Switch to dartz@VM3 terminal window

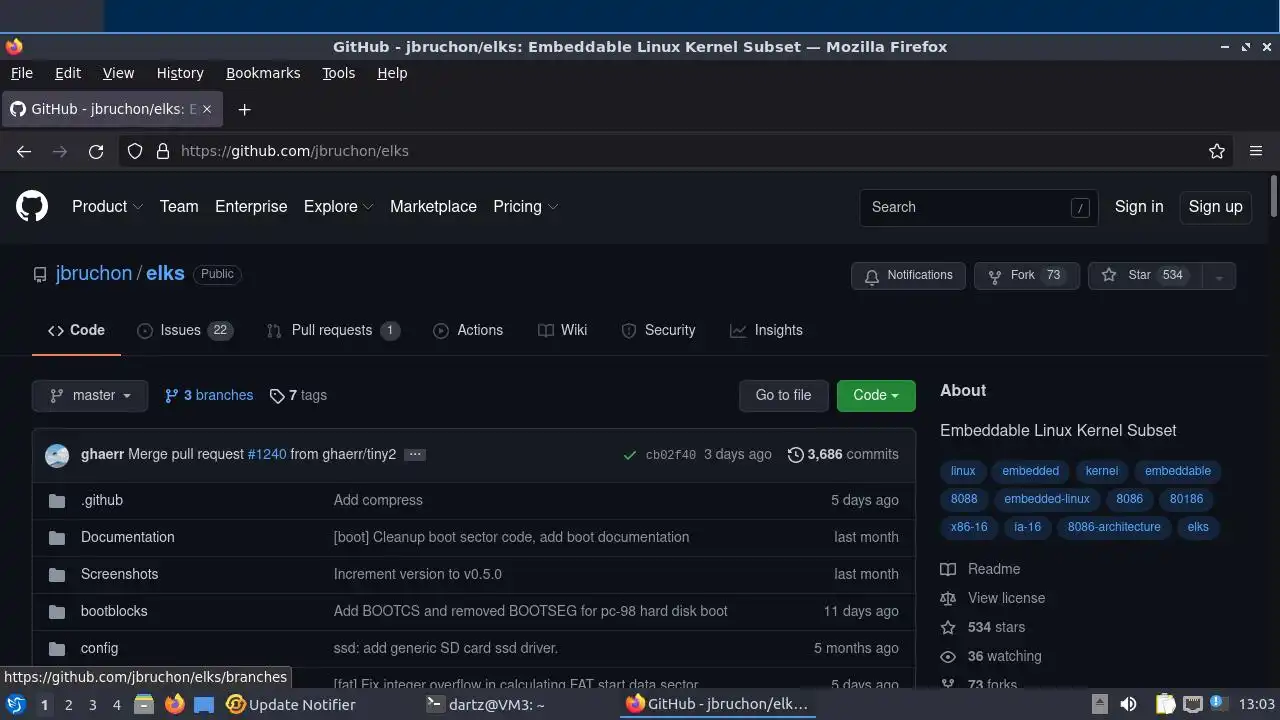click(x=486, y=704)
